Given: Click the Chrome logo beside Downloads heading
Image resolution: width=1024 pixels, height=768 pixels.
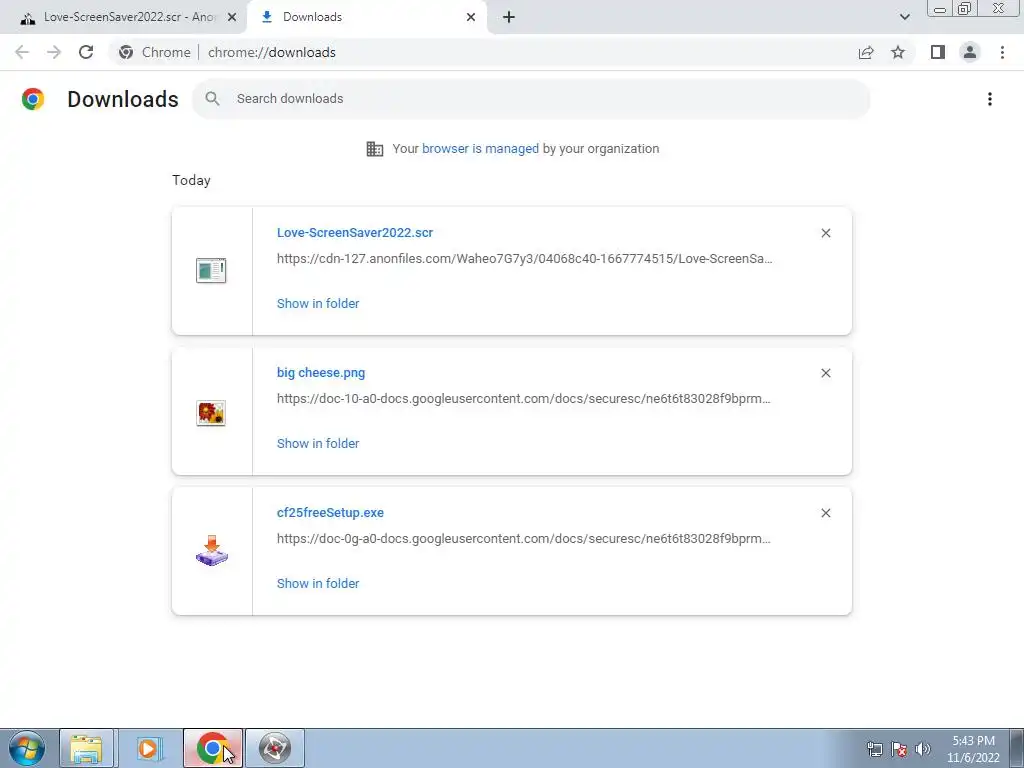Looking at the screenshot, I should pyautogui.click(x=33, y=99).
